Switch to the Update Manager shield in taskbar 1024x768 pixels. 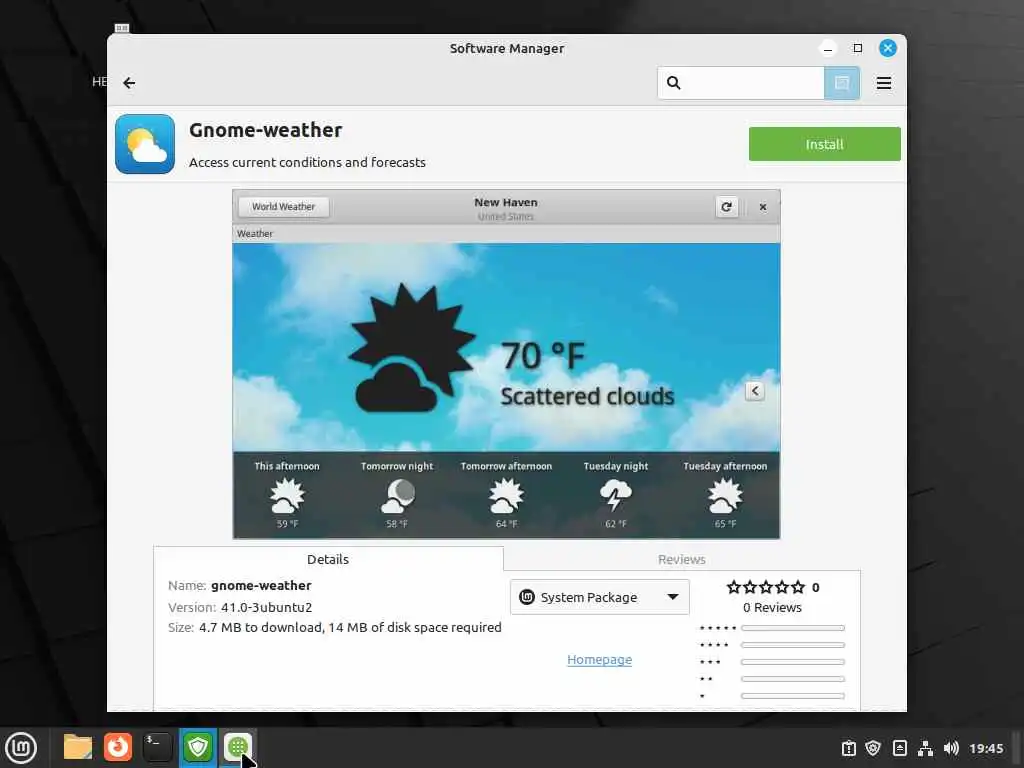tap(198, 747)
